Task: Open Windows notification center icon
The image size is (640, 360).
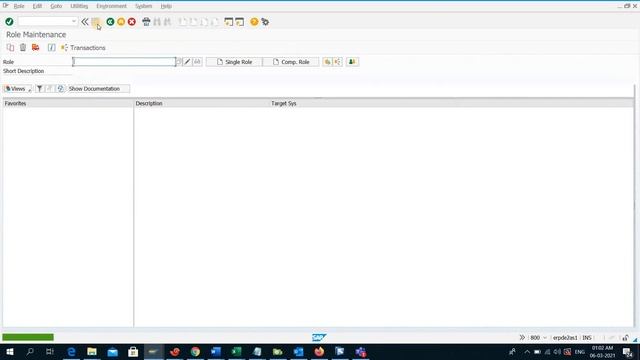Action: tap(627, 351)
